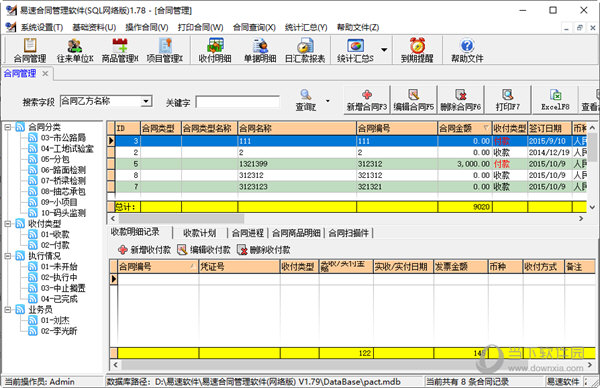This screenshot has height=388, width=600.
Task: Close the 合同管理 document tab
Action: [x=45, y=73]
